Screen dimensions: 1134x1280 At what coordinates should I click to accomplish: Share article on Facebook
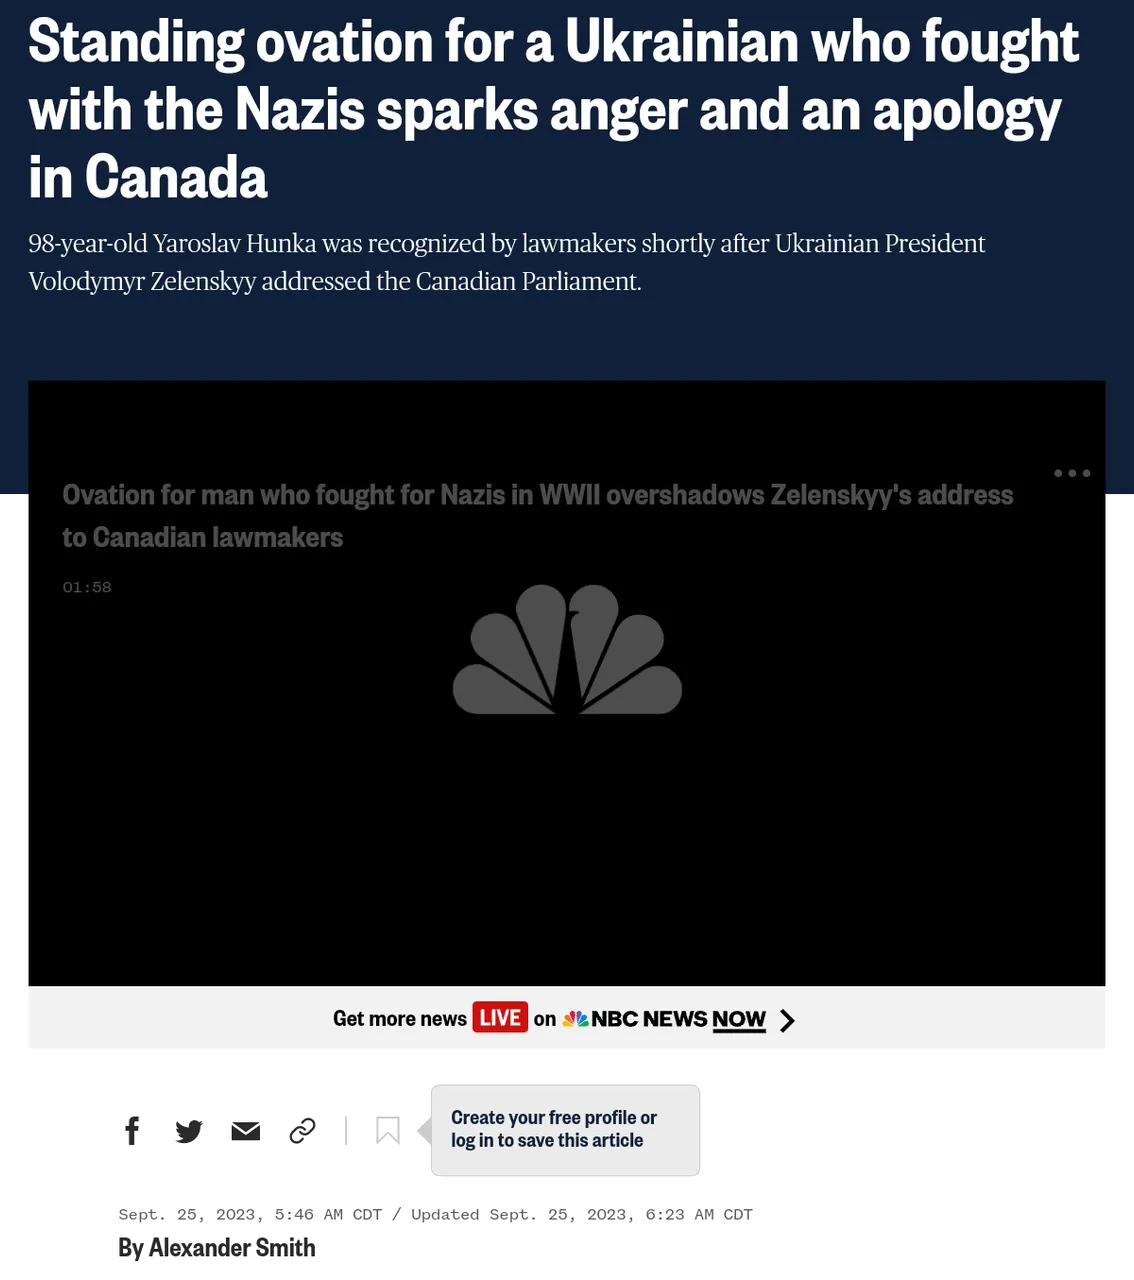[x=132, y=1131]
